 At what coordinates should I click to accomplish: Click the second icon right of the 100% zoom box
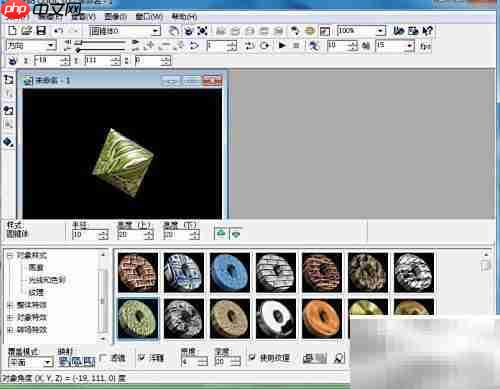(413, 31)
